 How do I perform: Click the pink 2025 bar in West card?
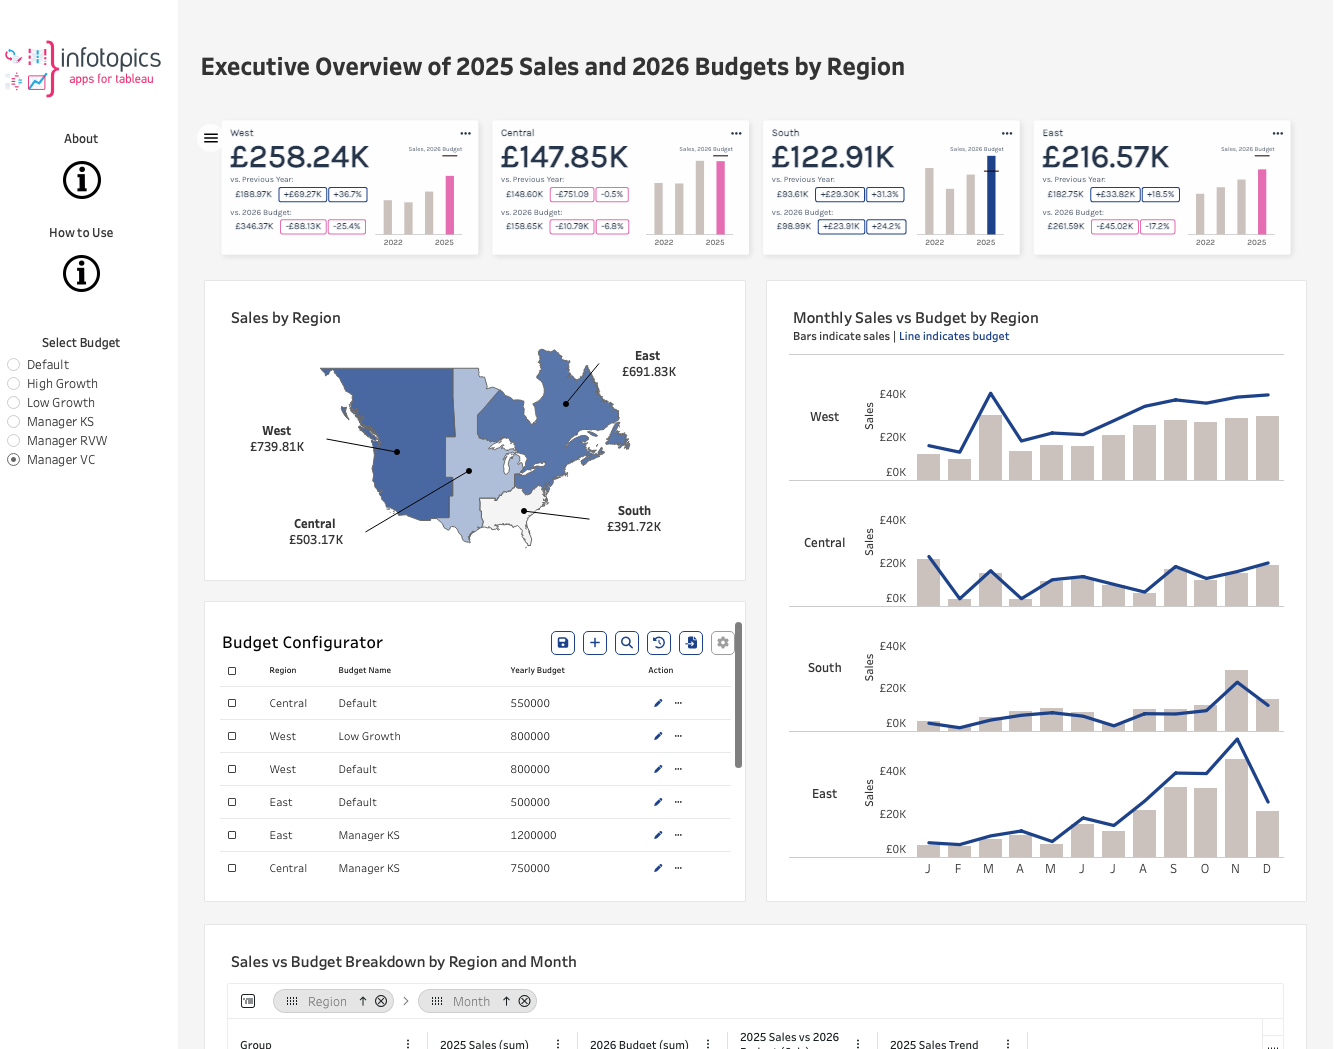(x=450, y=205)
